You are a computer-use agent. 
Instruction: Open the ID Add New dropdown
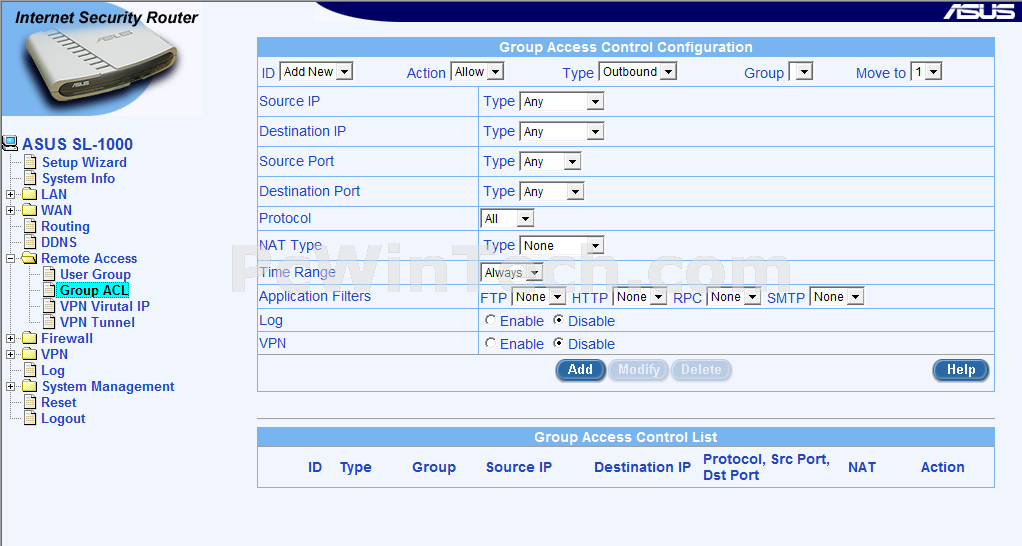tap(316, 72)
